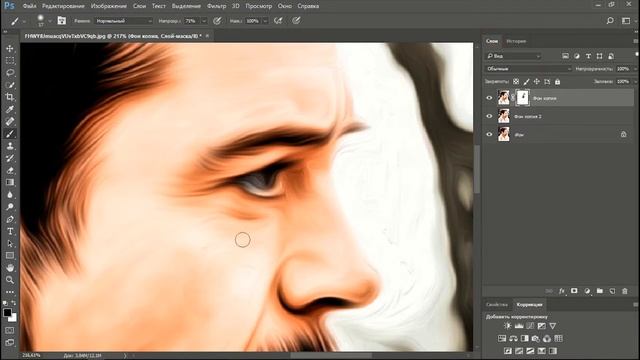Image resolution: width=640 pixels, height=360 pixels.
Task: Add Photo Filter adjustment
Action: tap(536, 338)
